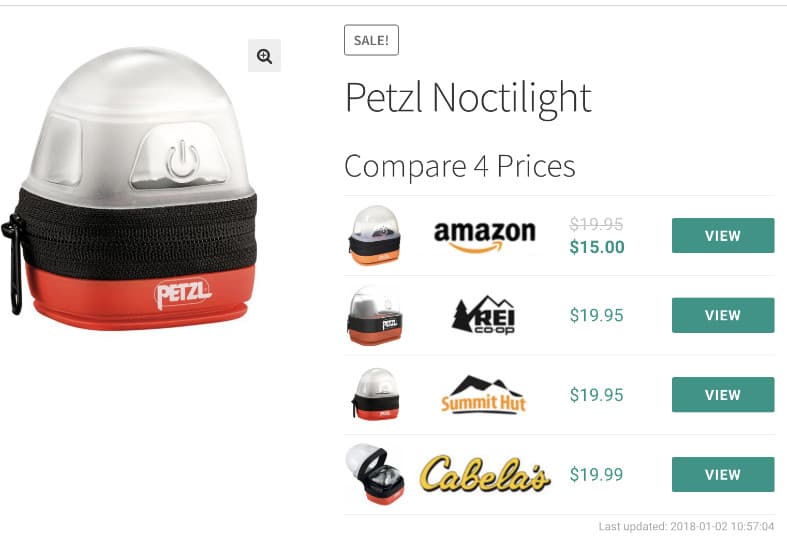Image resolution: width=787 pixels, height=537 pixels.
Task: Click the REI product thumbnail
Action: click(374, 315)
